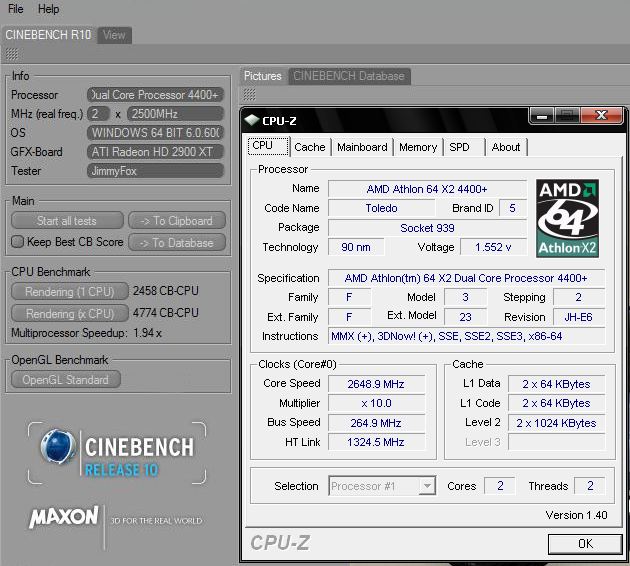Open the File menu
The height and width of the screenshot is (566, 630).
(x=16, y=9)
